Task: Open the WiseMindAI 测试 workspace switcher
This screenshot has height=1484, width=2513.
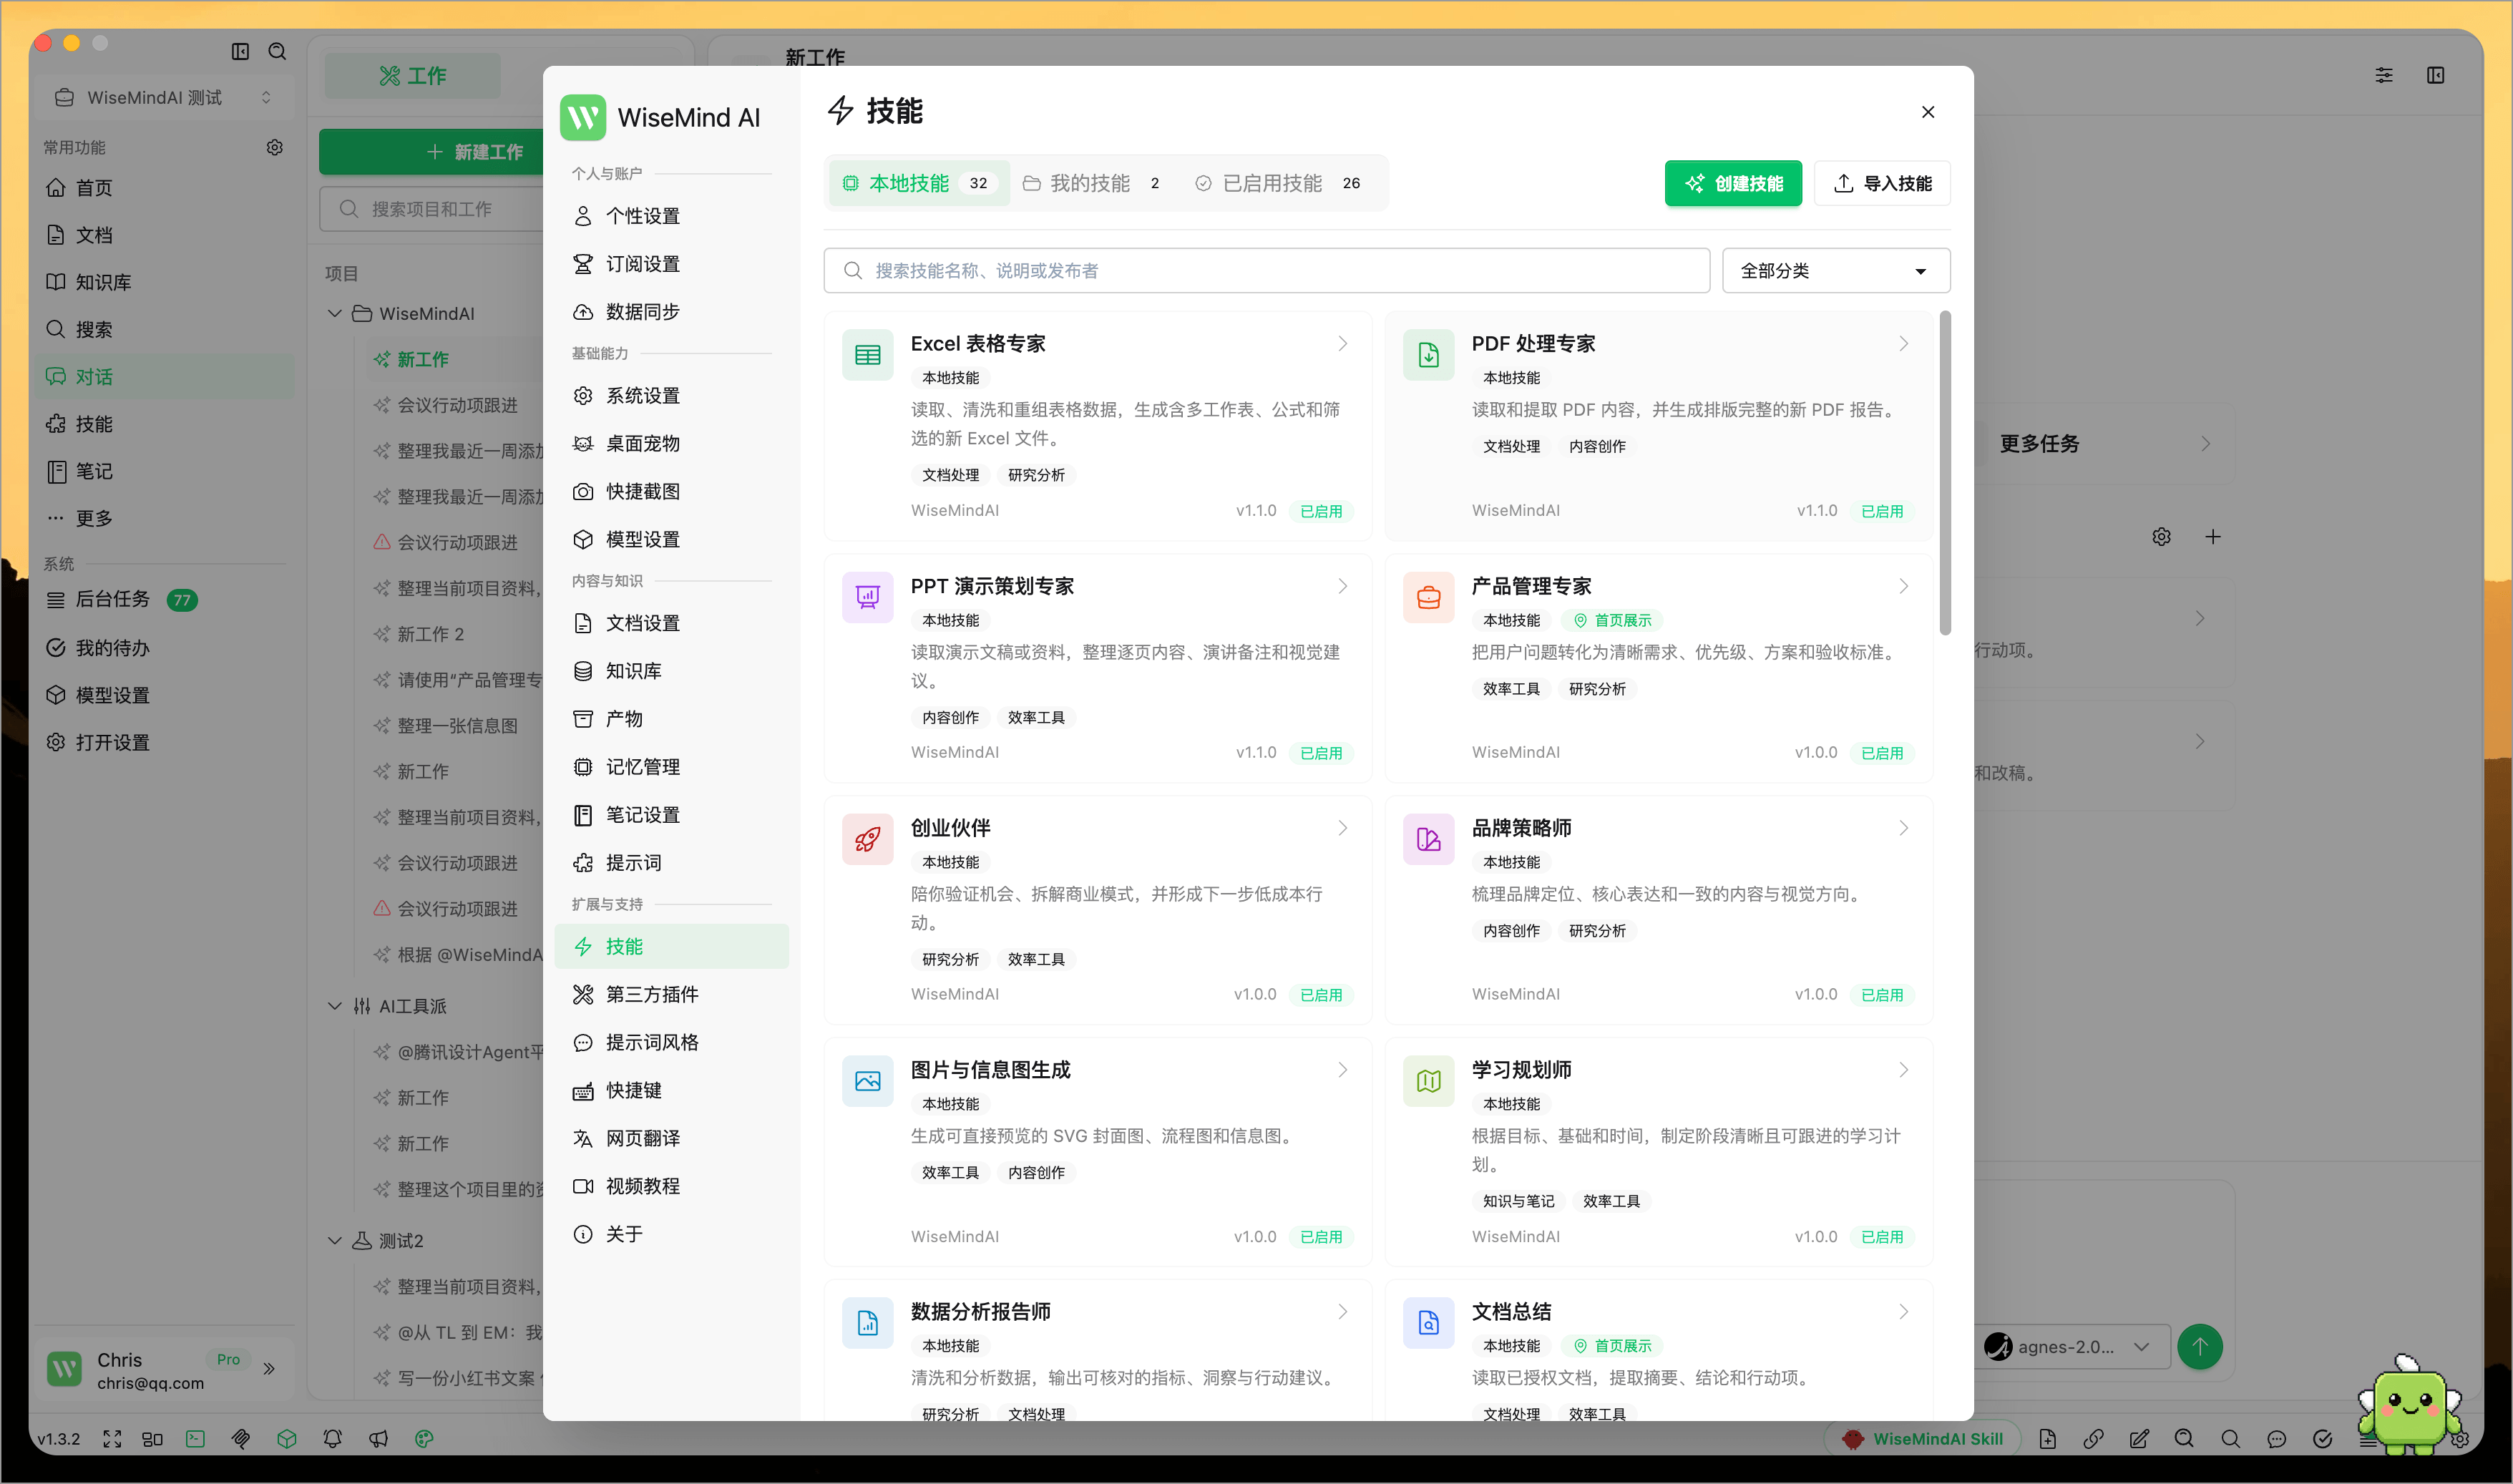Action: [x=163, y=97]
